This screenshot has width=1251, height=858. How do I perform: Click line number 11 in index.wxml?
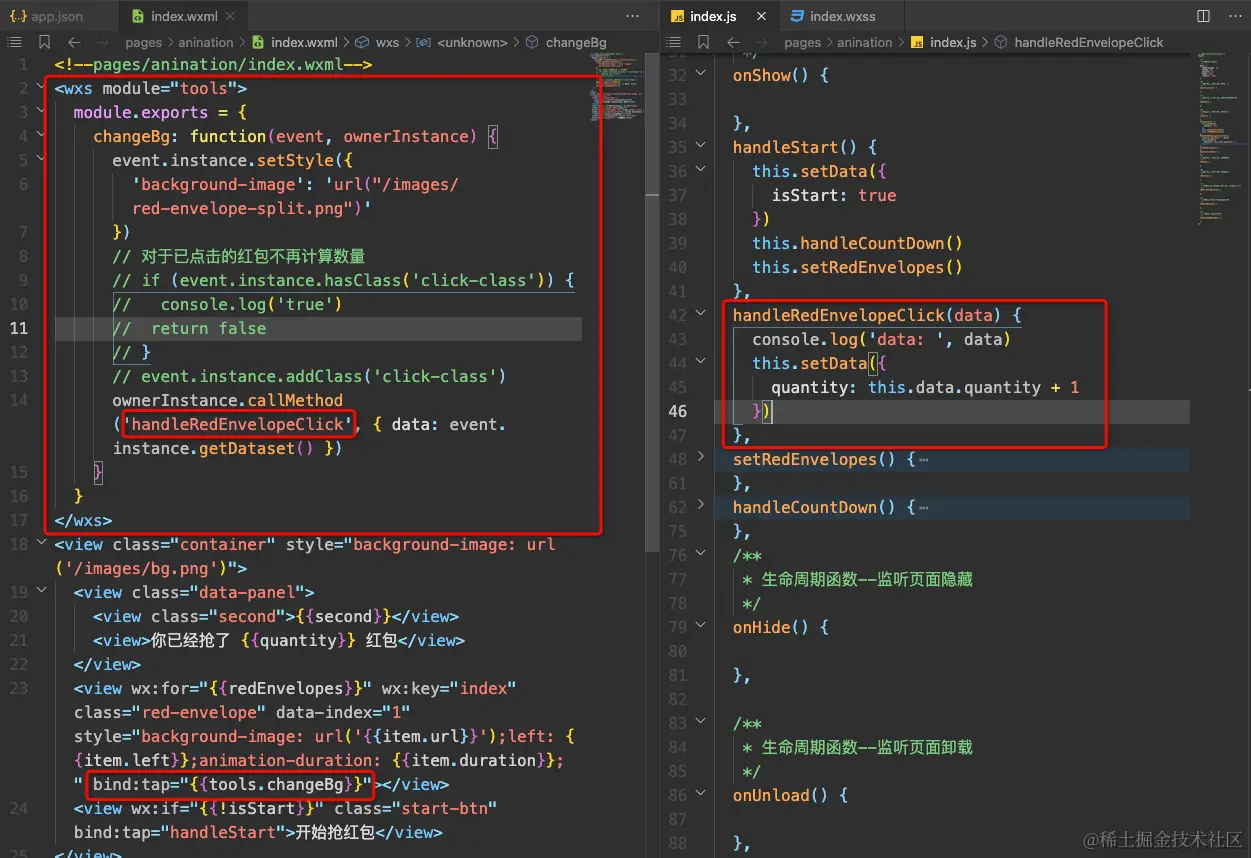tap(20, 328)
